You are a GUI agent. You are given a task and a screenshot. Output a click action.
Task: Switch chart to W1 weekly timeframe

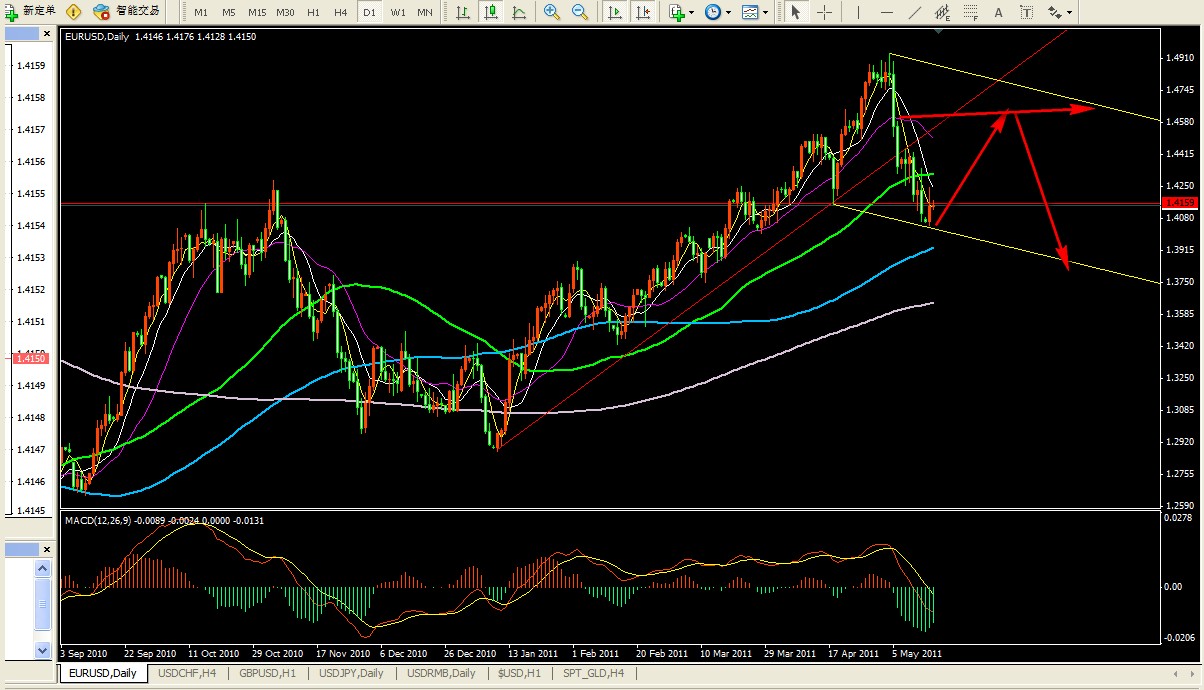pyautogui.click(x=397, y=12)
